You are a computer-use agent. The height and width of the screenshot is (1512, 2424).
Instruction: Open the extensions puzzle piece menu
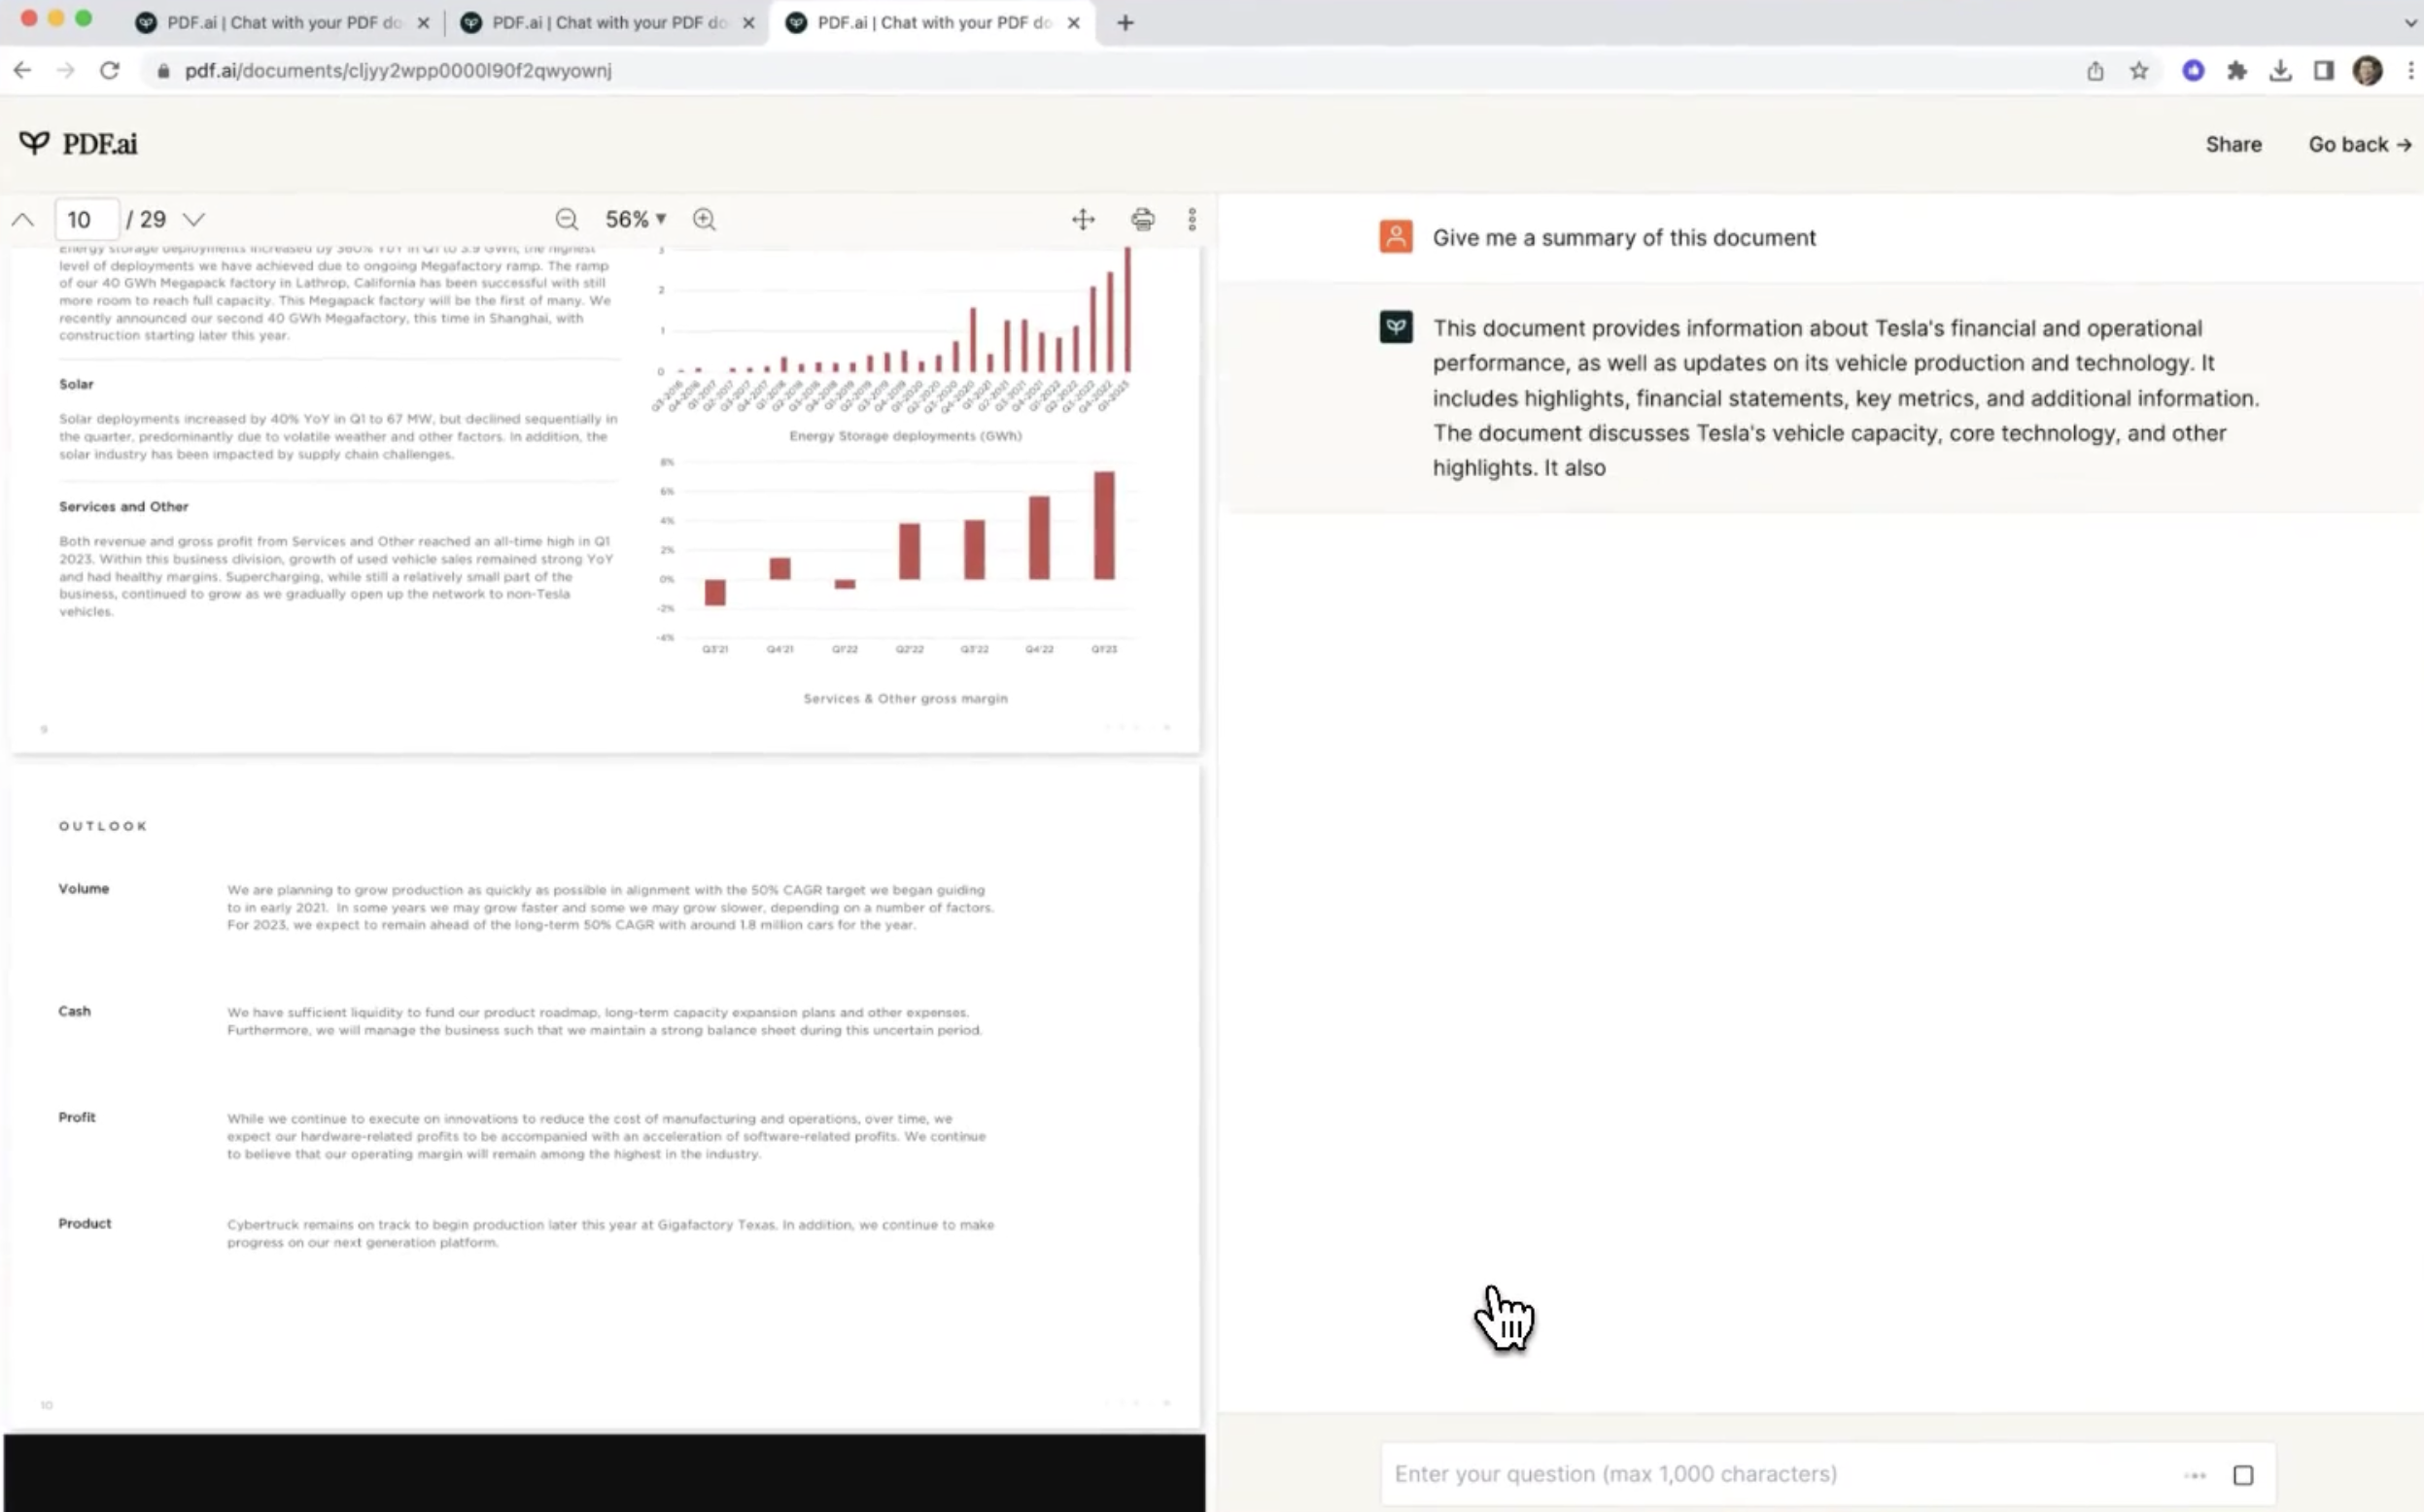pyautogui.click(x=2237, y=70)
